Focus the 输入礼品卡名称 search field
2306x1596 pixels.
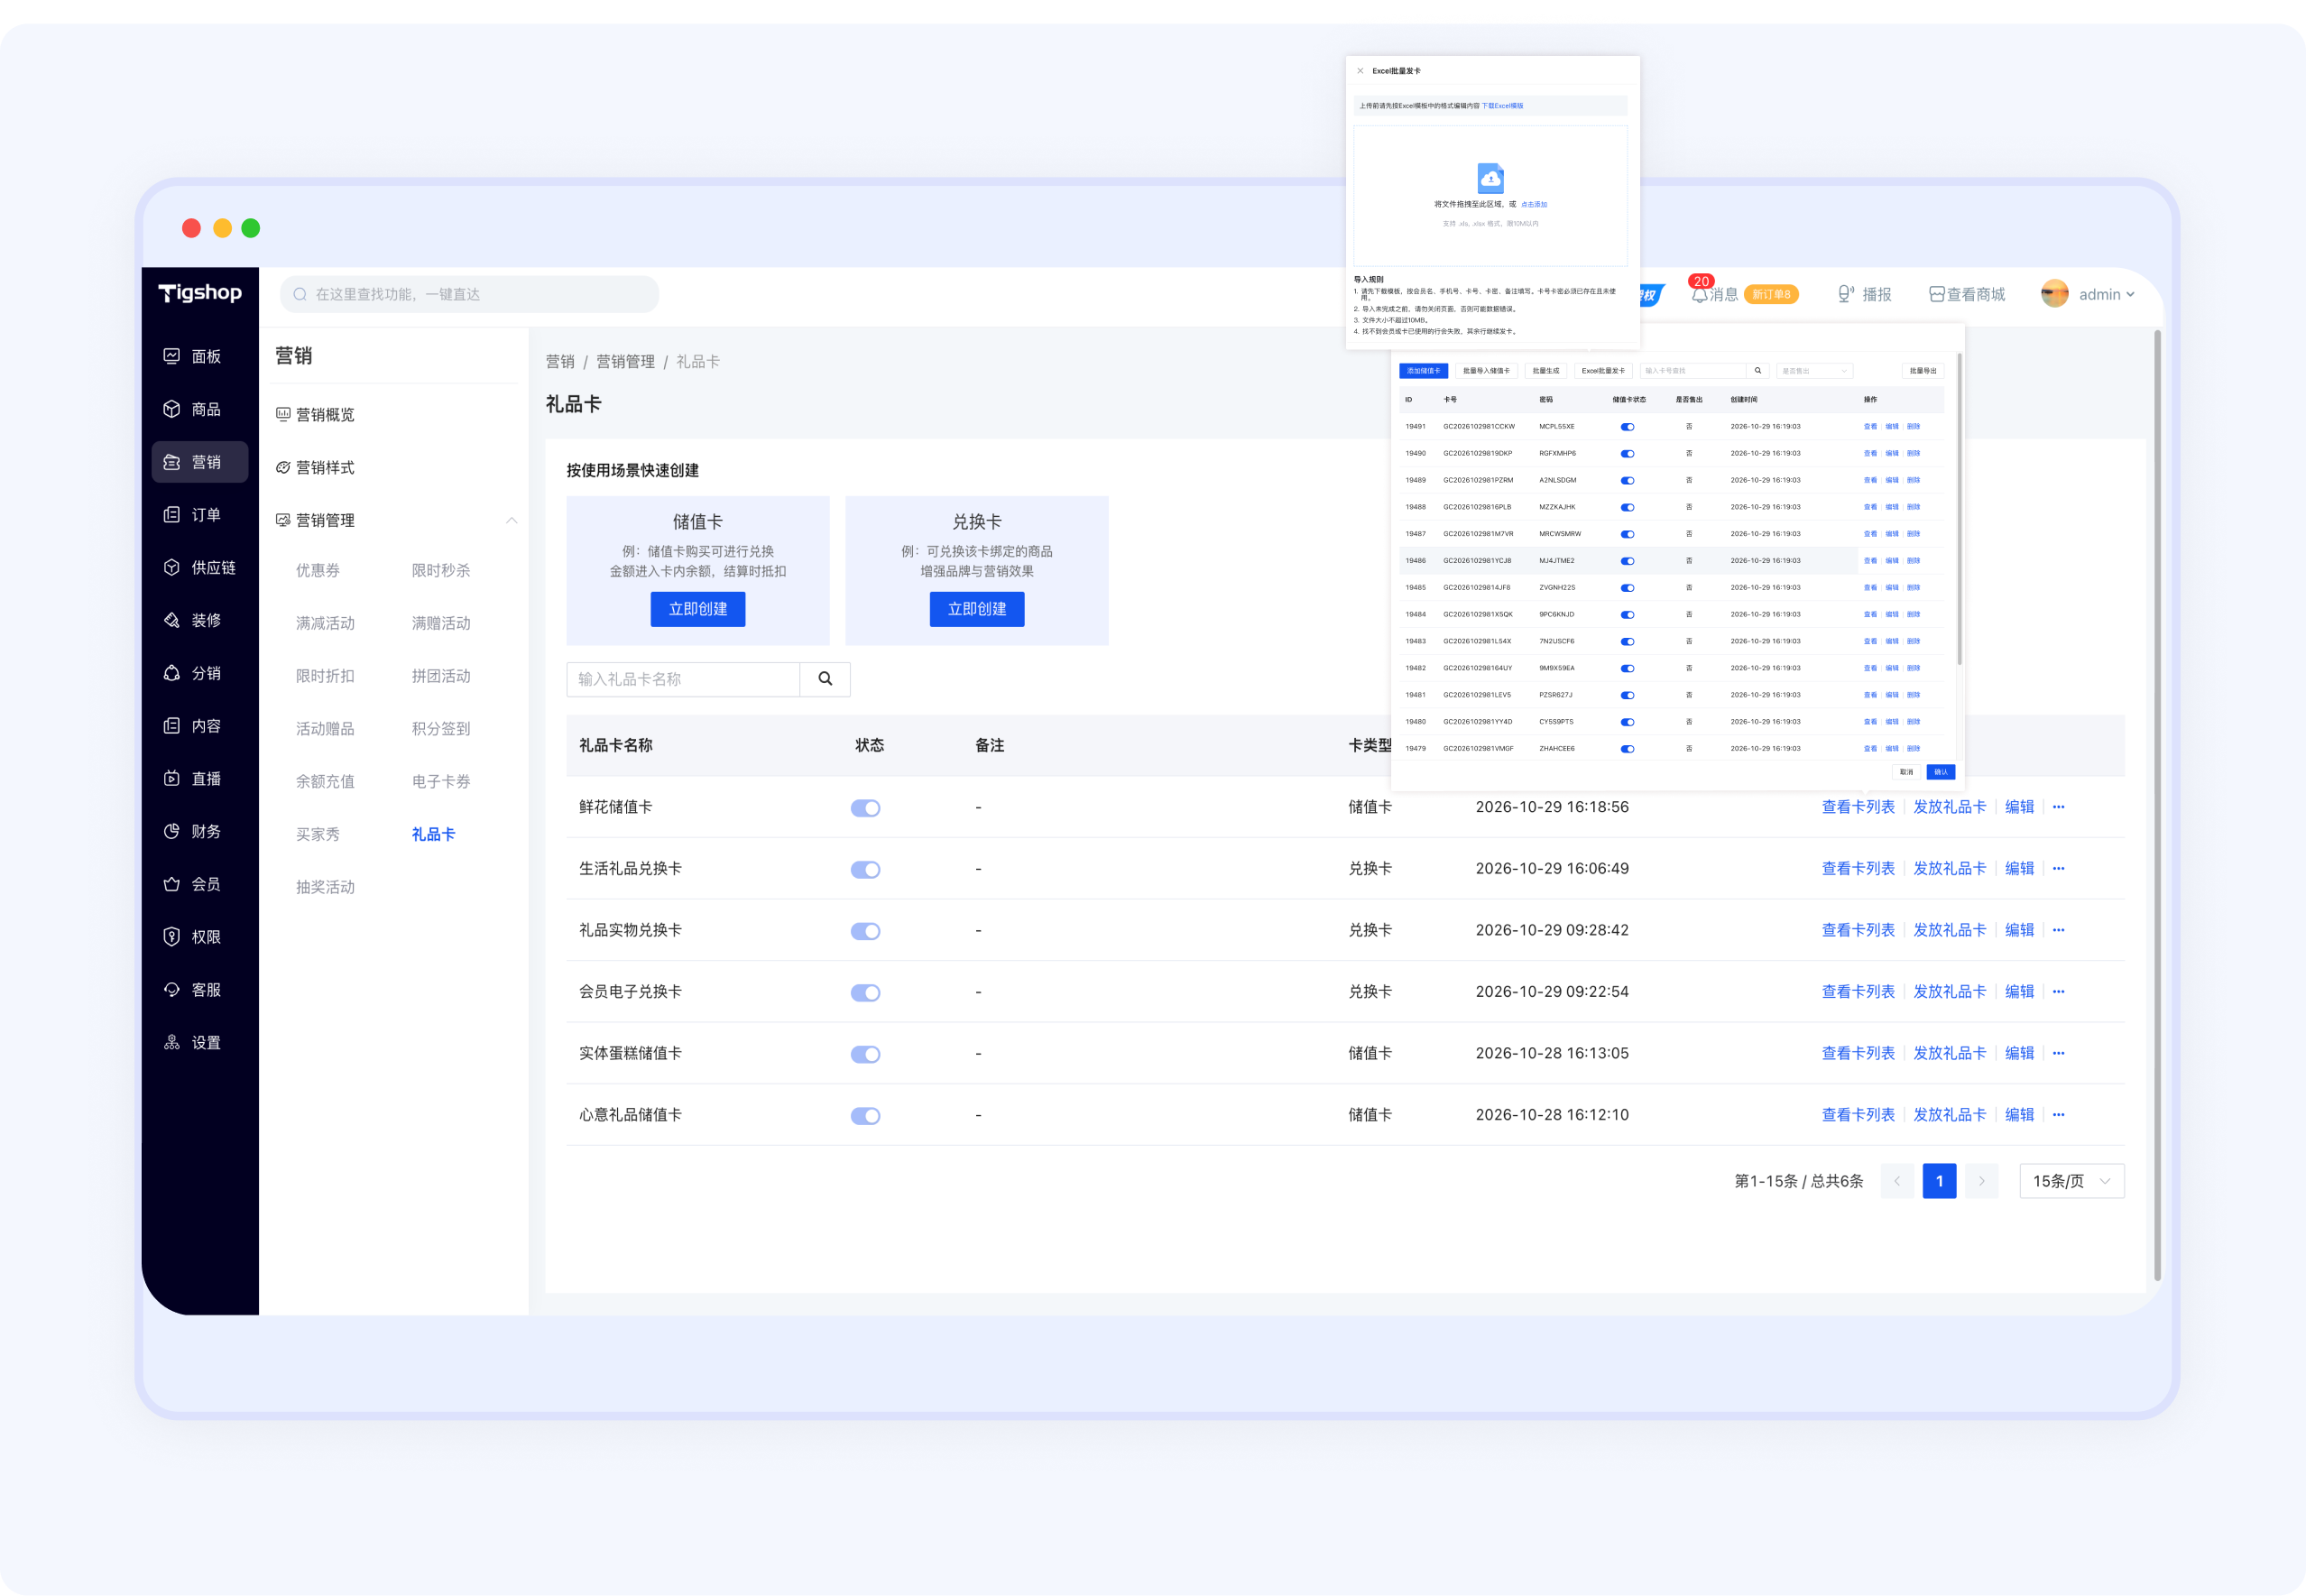[x=683, y=679]
